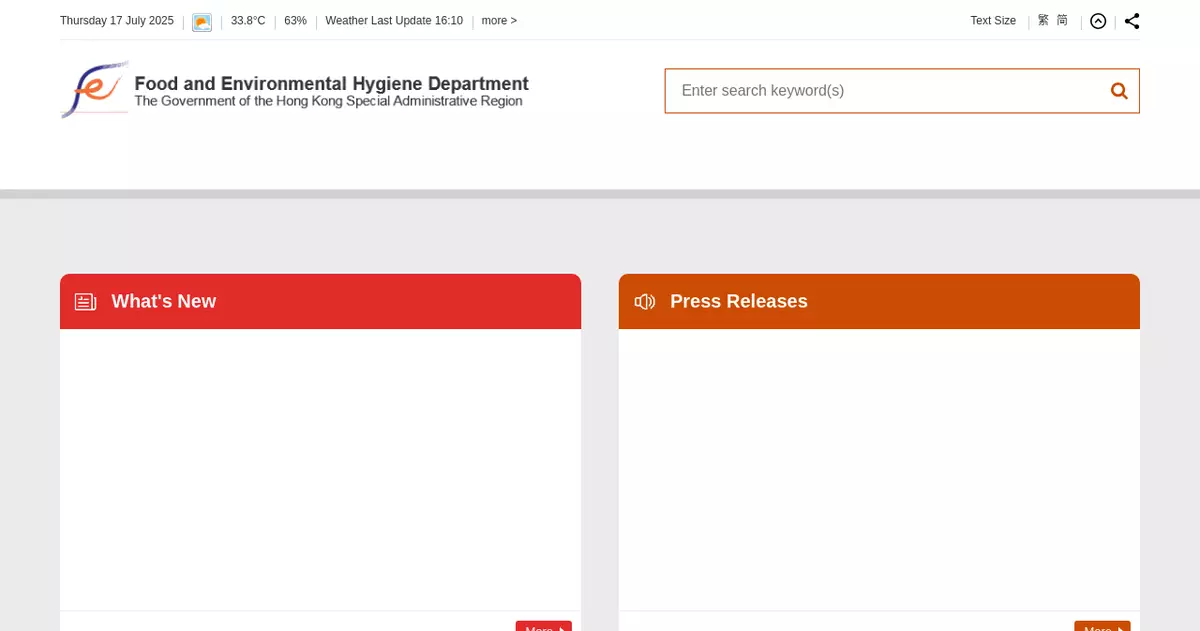Click the Press Releases loudspeaker icon
The height and width of the screenshot is (631, 1200).
pyautogui.click(x=645, y=302)
